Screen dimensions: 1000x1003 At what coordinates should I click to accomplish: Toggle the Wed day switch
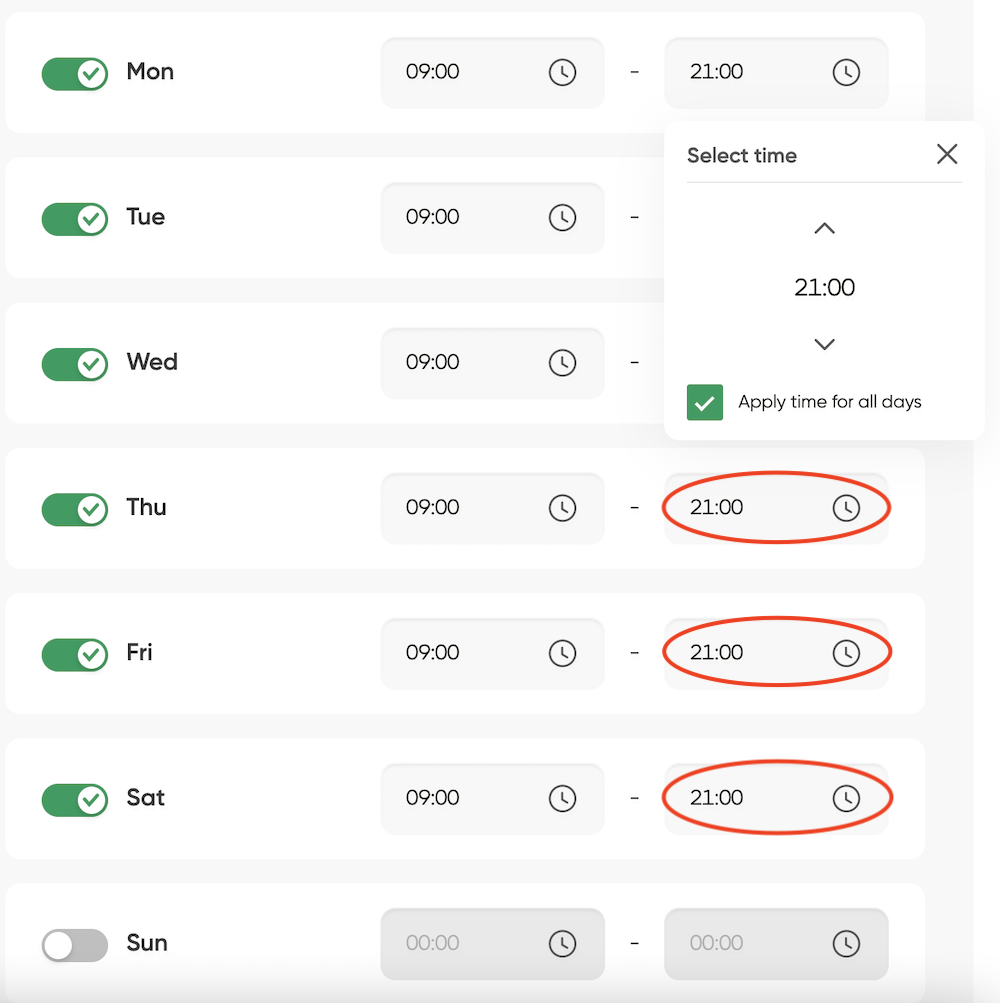75,364
